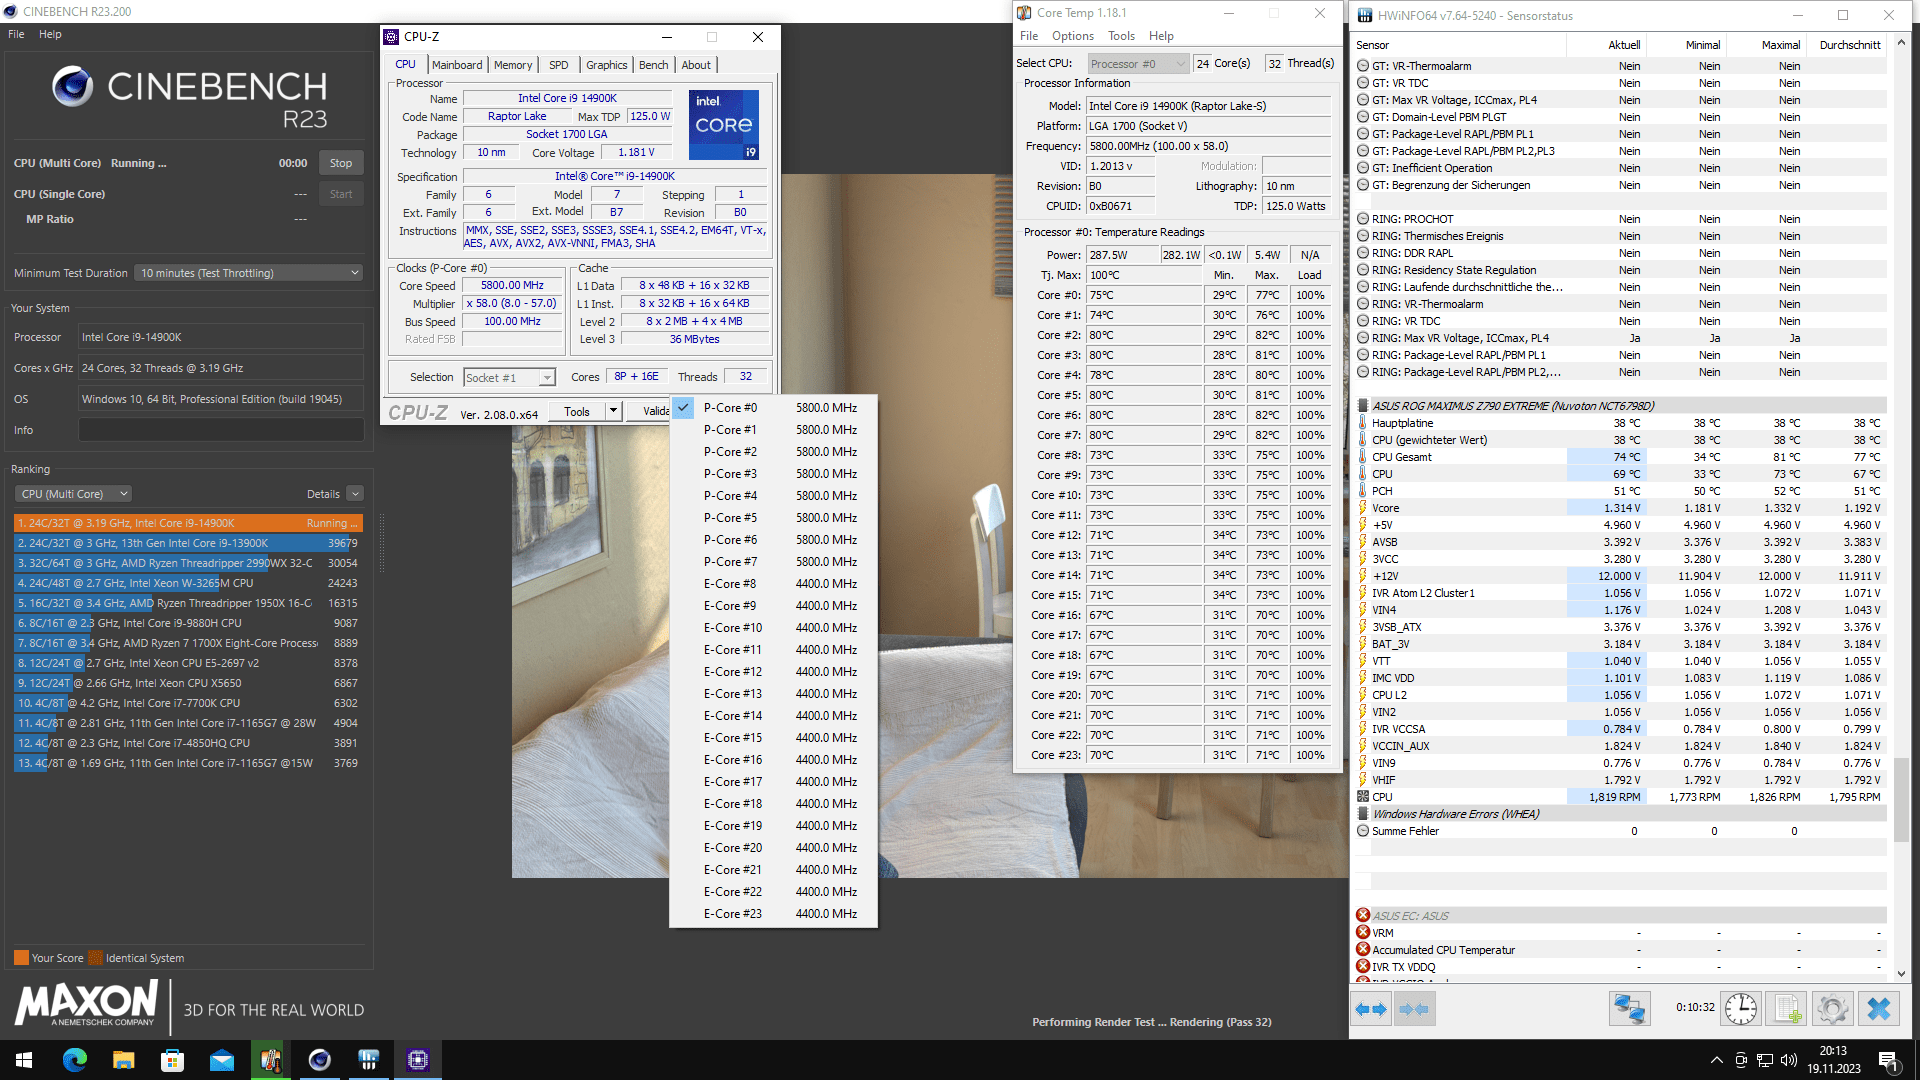The image size is (1920, 1080).
Task: Select AMD Ryzen Threadripper 2990WX ranking row
Action: [188, 563]
